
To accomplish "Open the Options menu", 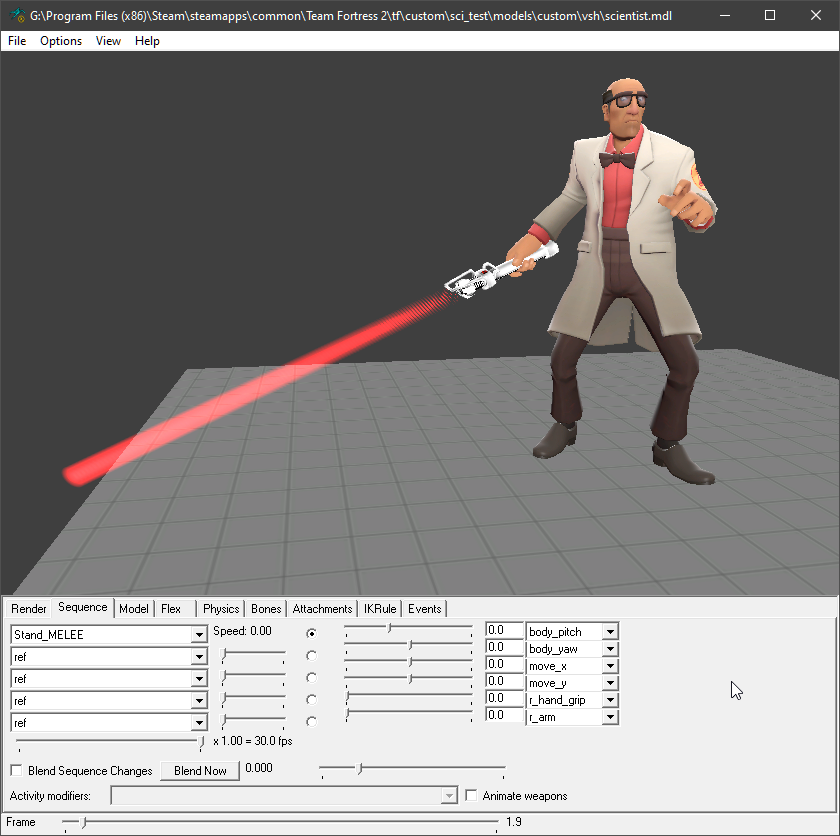I will (61, 41).
